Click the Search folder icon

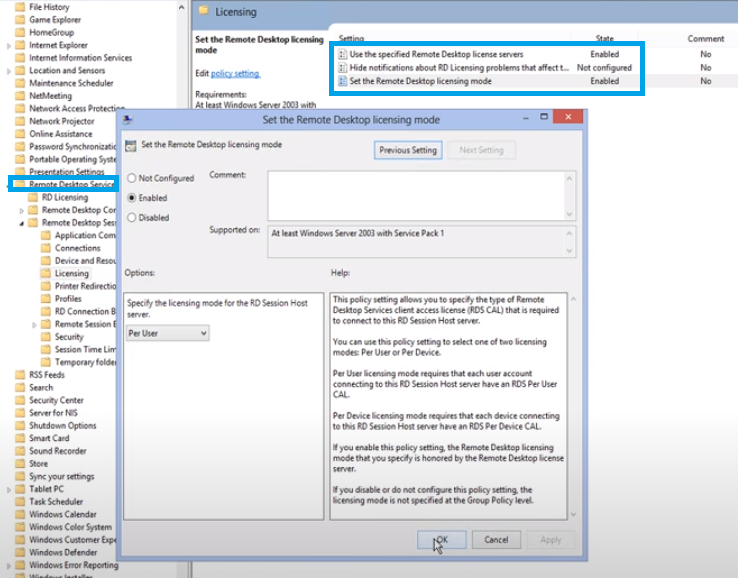pyautogui.click(x=20, y=388)
